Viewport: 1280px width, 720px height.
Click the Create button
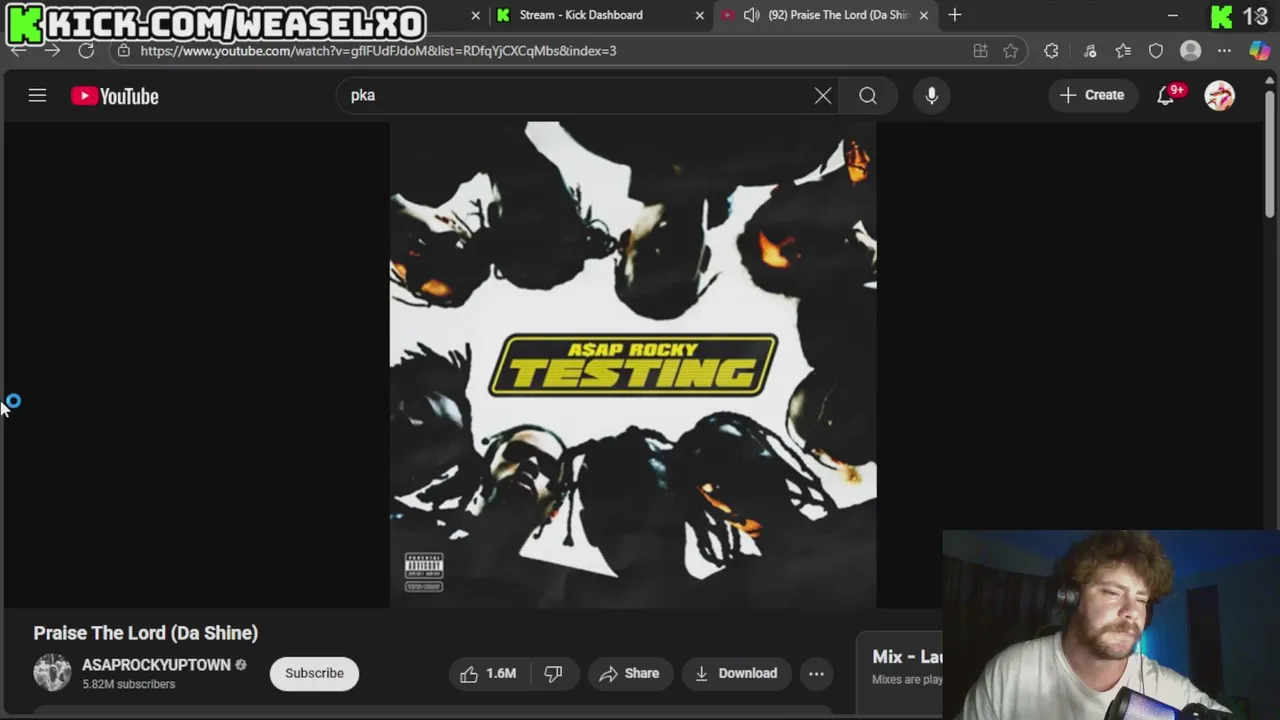pos(1092,95)
